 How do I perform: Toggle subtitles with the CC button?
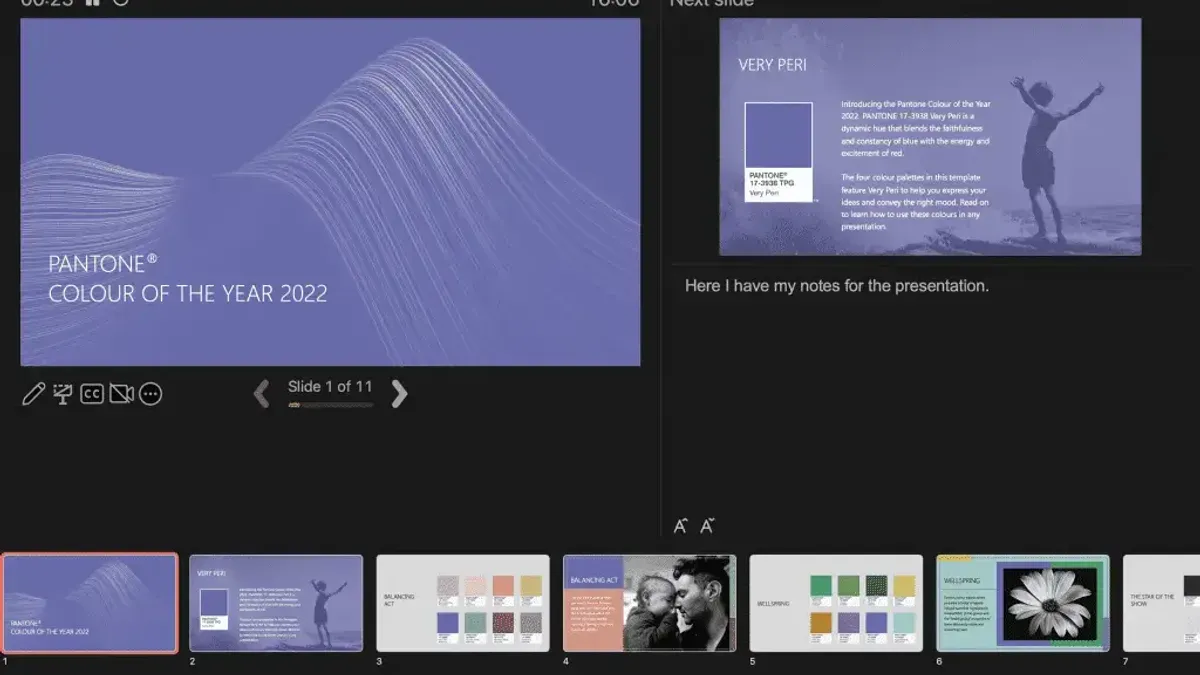tap(92, 394)
